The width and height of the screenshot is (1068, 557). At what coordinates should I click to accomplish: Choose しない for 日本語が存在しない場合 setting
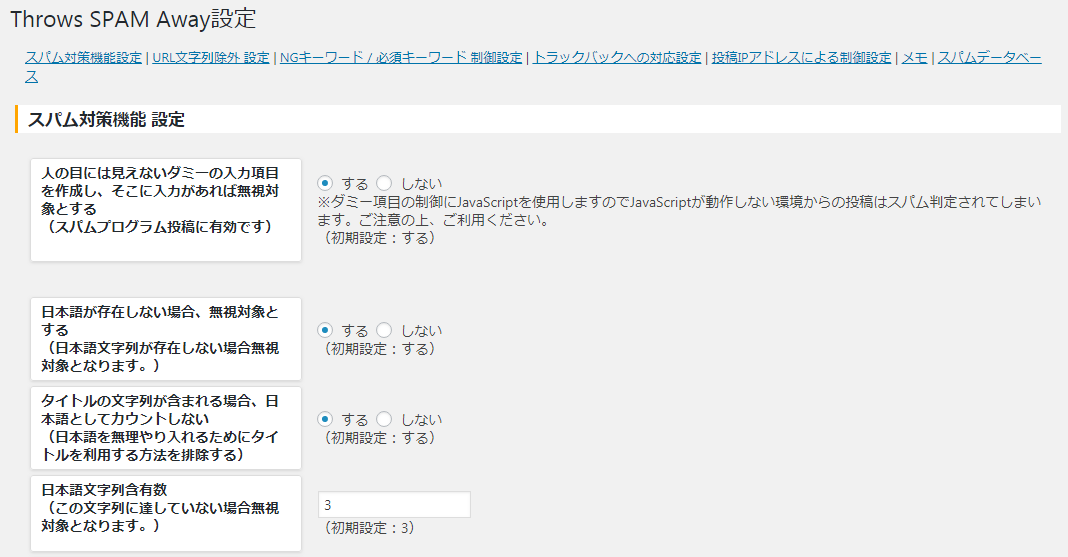point(384,330)
